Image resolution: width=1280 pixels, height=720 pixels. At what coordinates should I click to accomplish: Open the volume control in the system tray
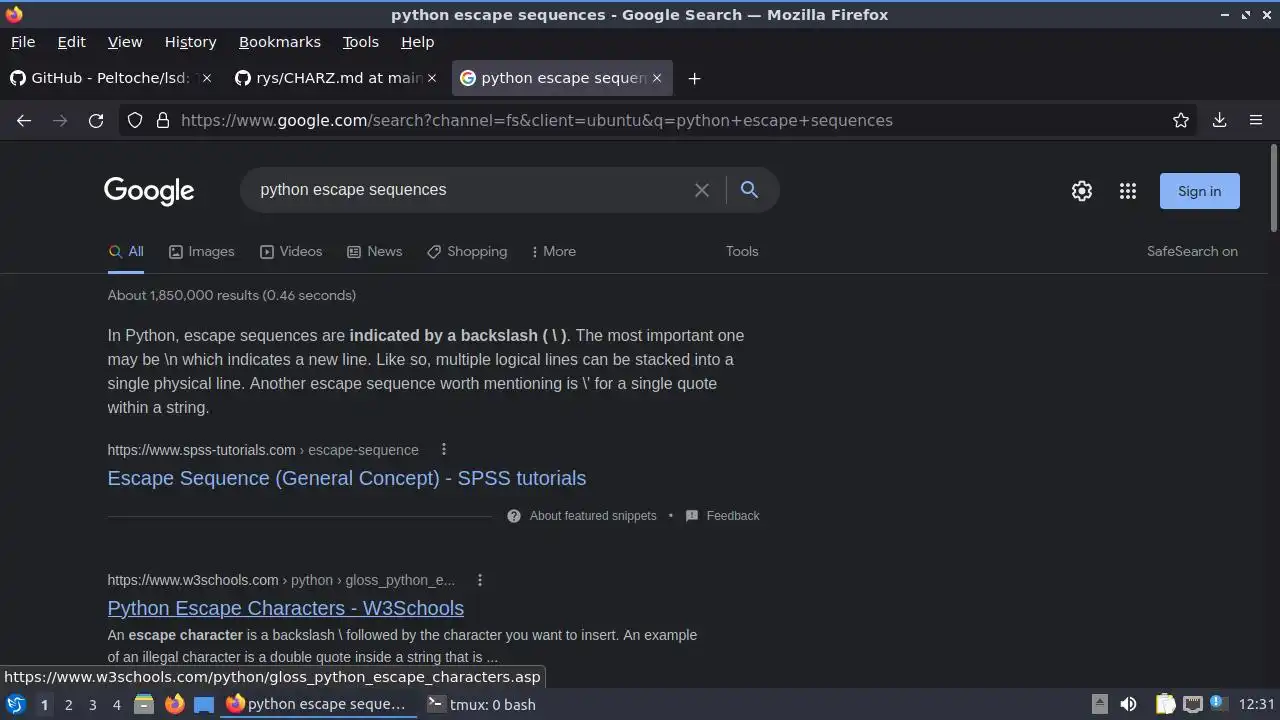pyautogui.click(x=1128, y=704)
